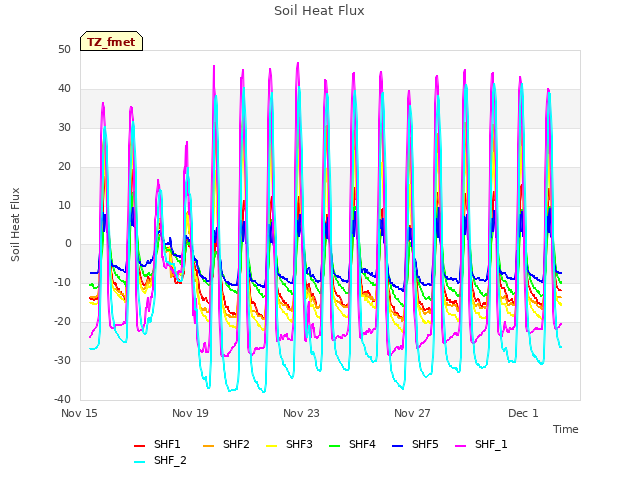Click the SHF3 yellow legend swatch
Screen dimensions: 640x480
[x=271, y=446]
